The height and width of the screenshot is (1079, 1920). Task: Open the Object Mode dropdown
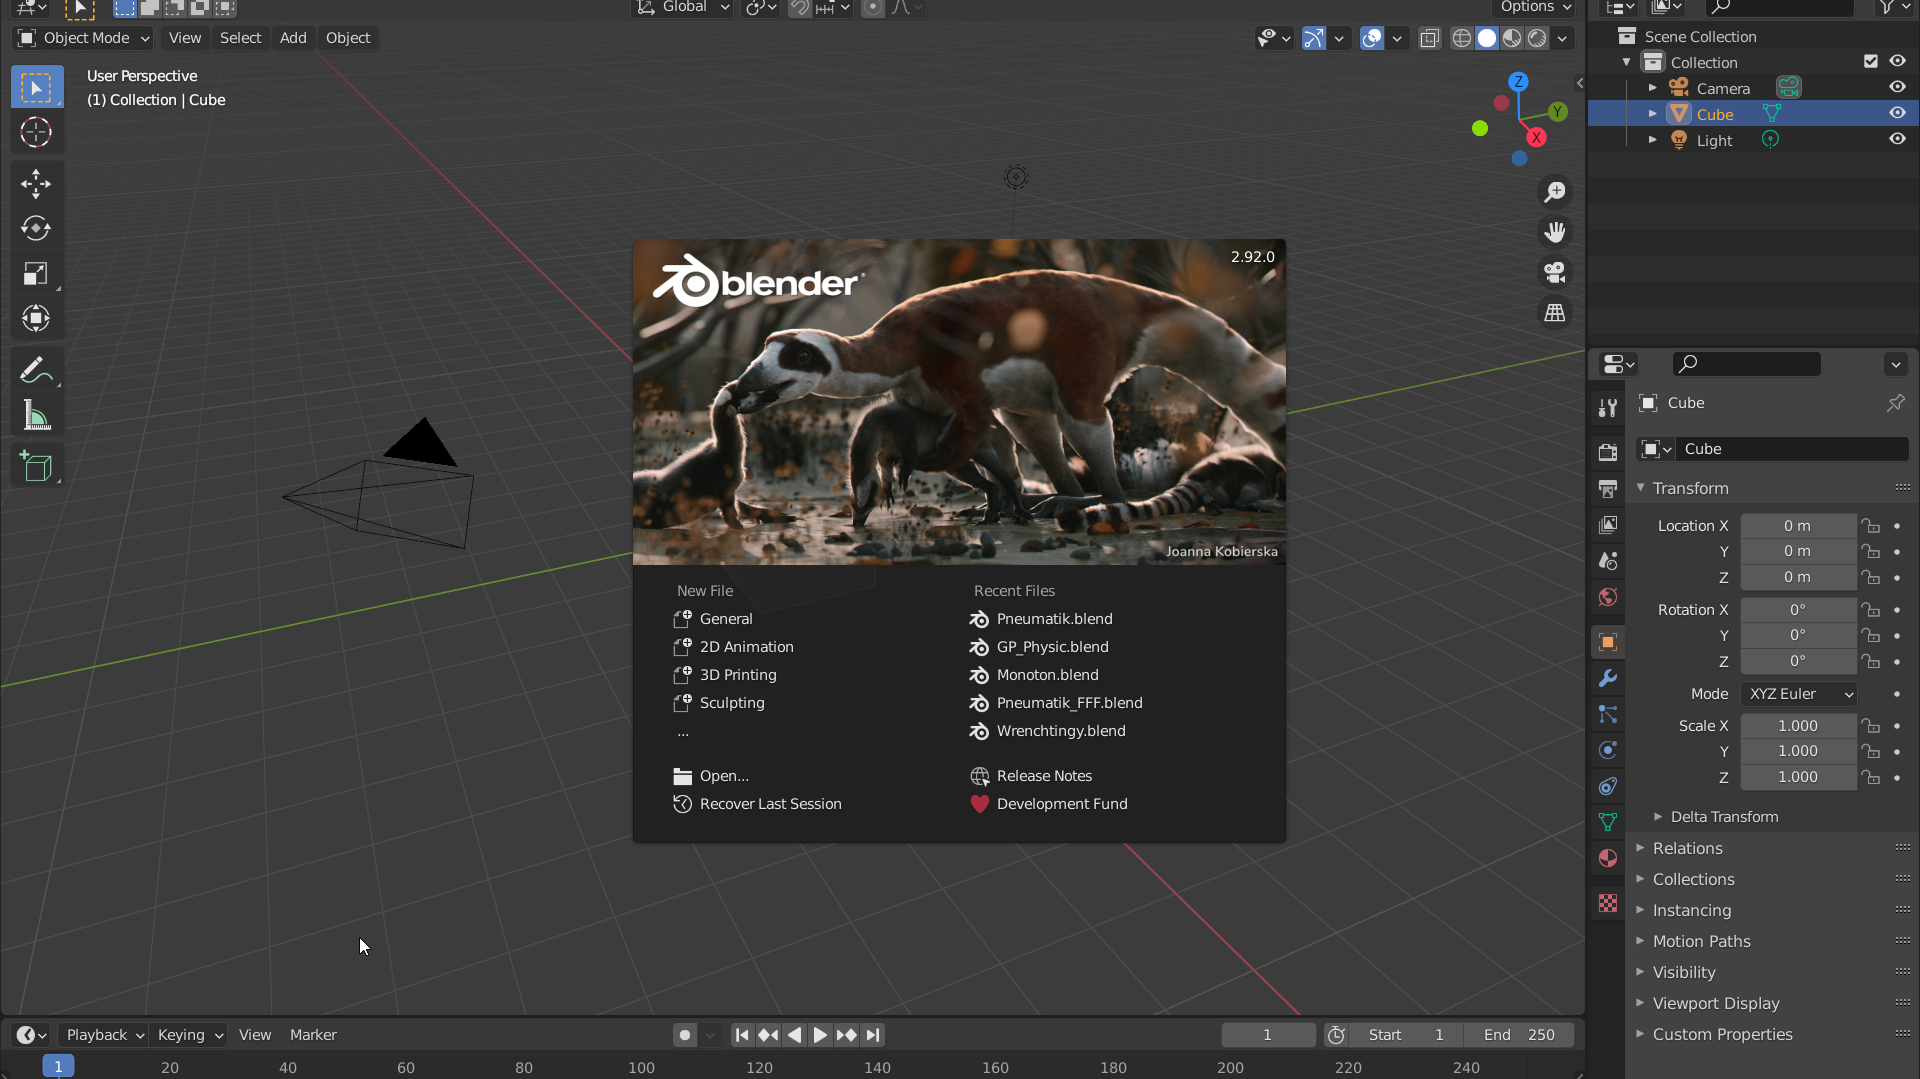pyautogui.click(x=85, y=38)
